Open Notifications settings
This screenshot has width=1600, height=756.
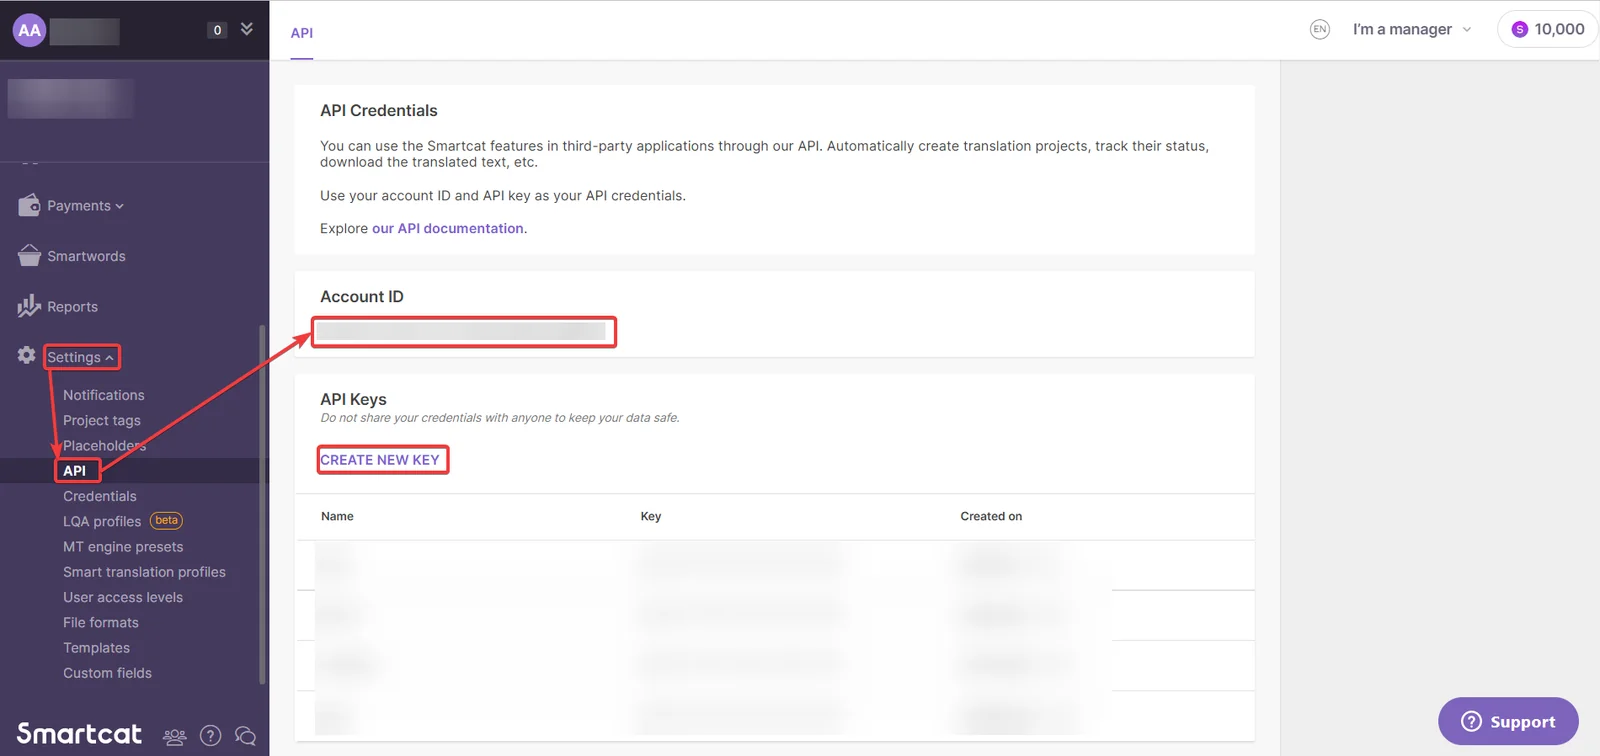tap(104, 395)
